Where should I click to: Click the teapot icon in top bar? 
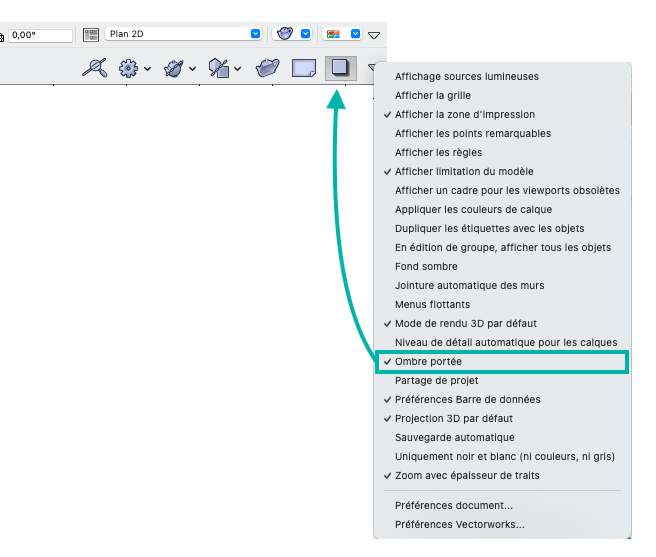(285, 33)
